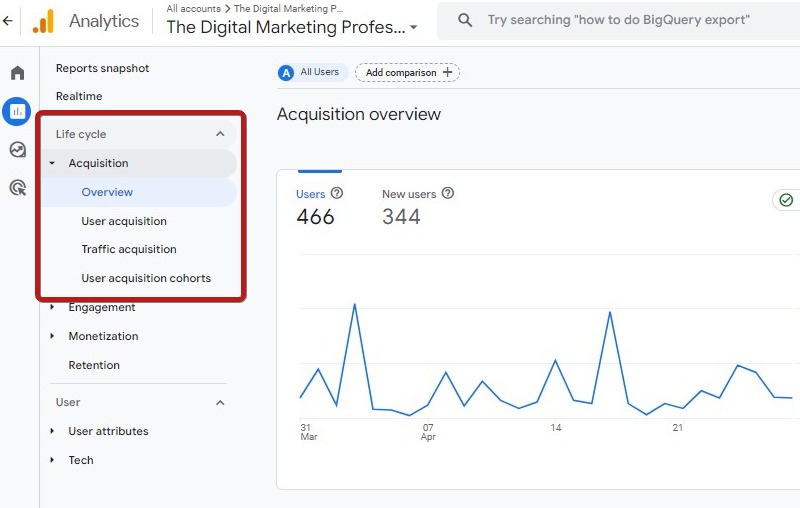Collapse the User section chevron
The image size is (800, 508).
[220, 402]
